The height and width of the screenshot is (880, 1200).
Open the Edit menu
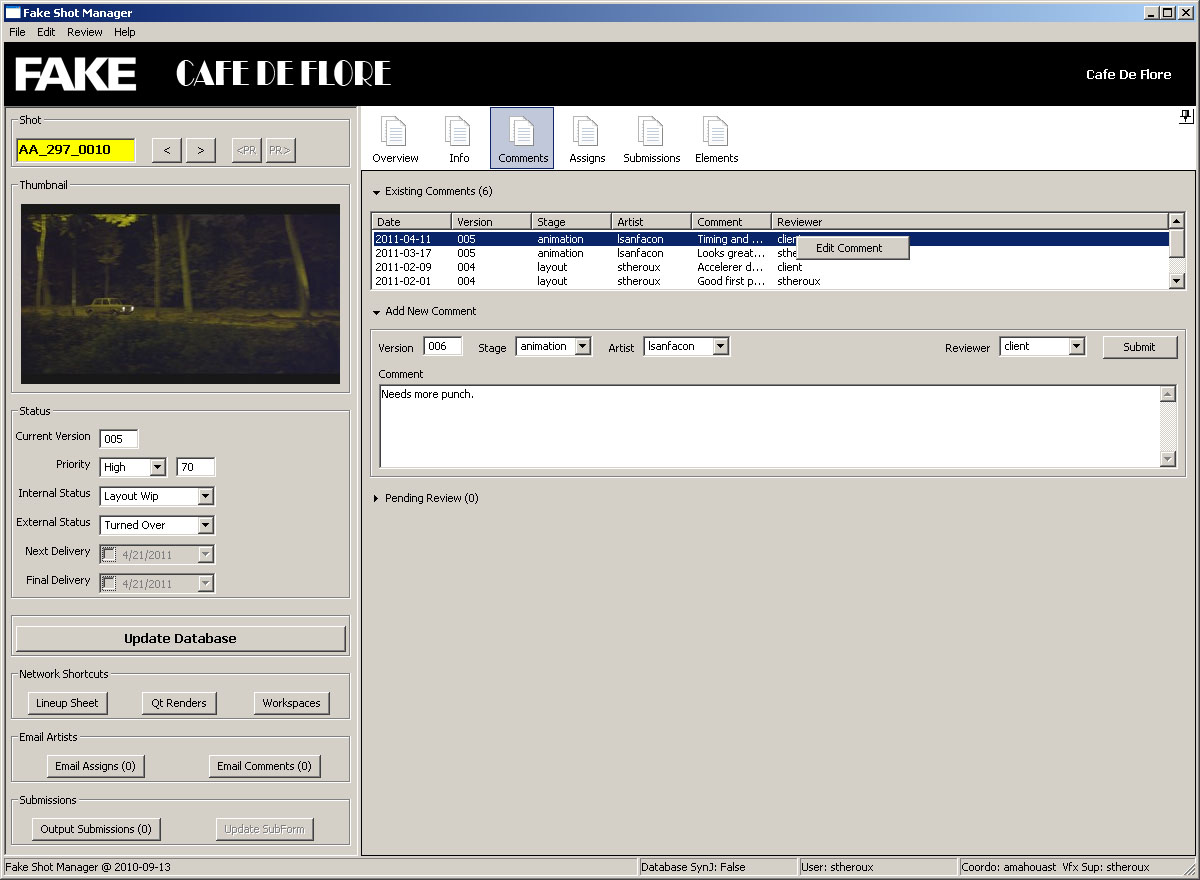(x=46, y=32)
